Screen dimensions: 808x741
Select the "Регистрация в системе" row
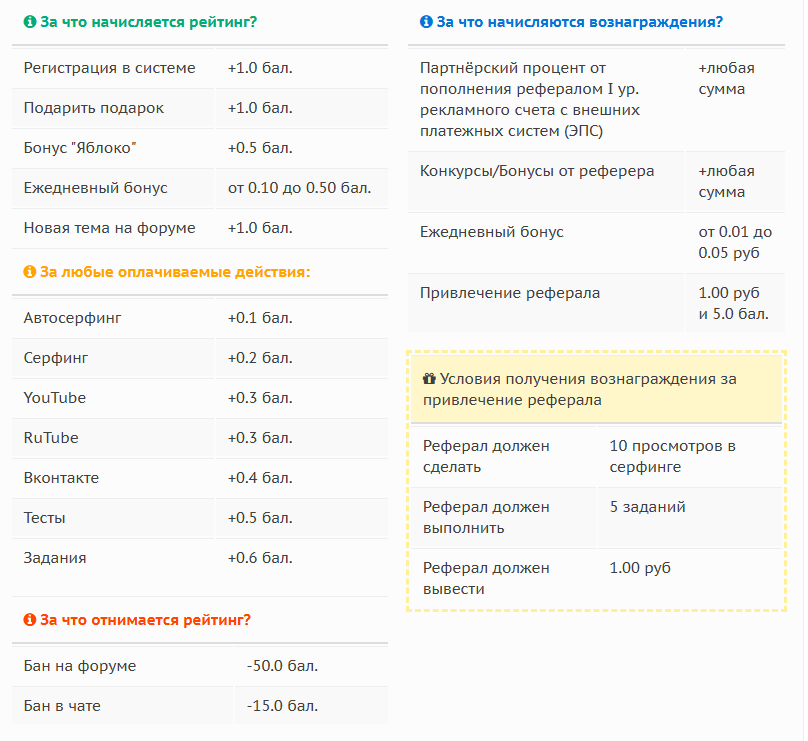tap(110, 68)
